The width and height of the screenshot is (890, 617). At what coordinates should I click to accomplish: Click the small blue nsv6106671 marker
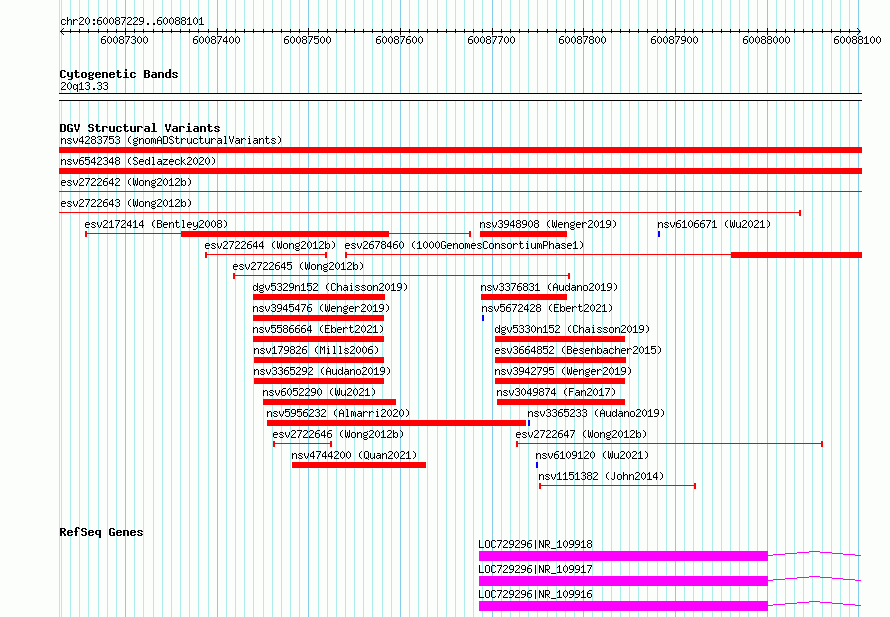click(659, 234)
